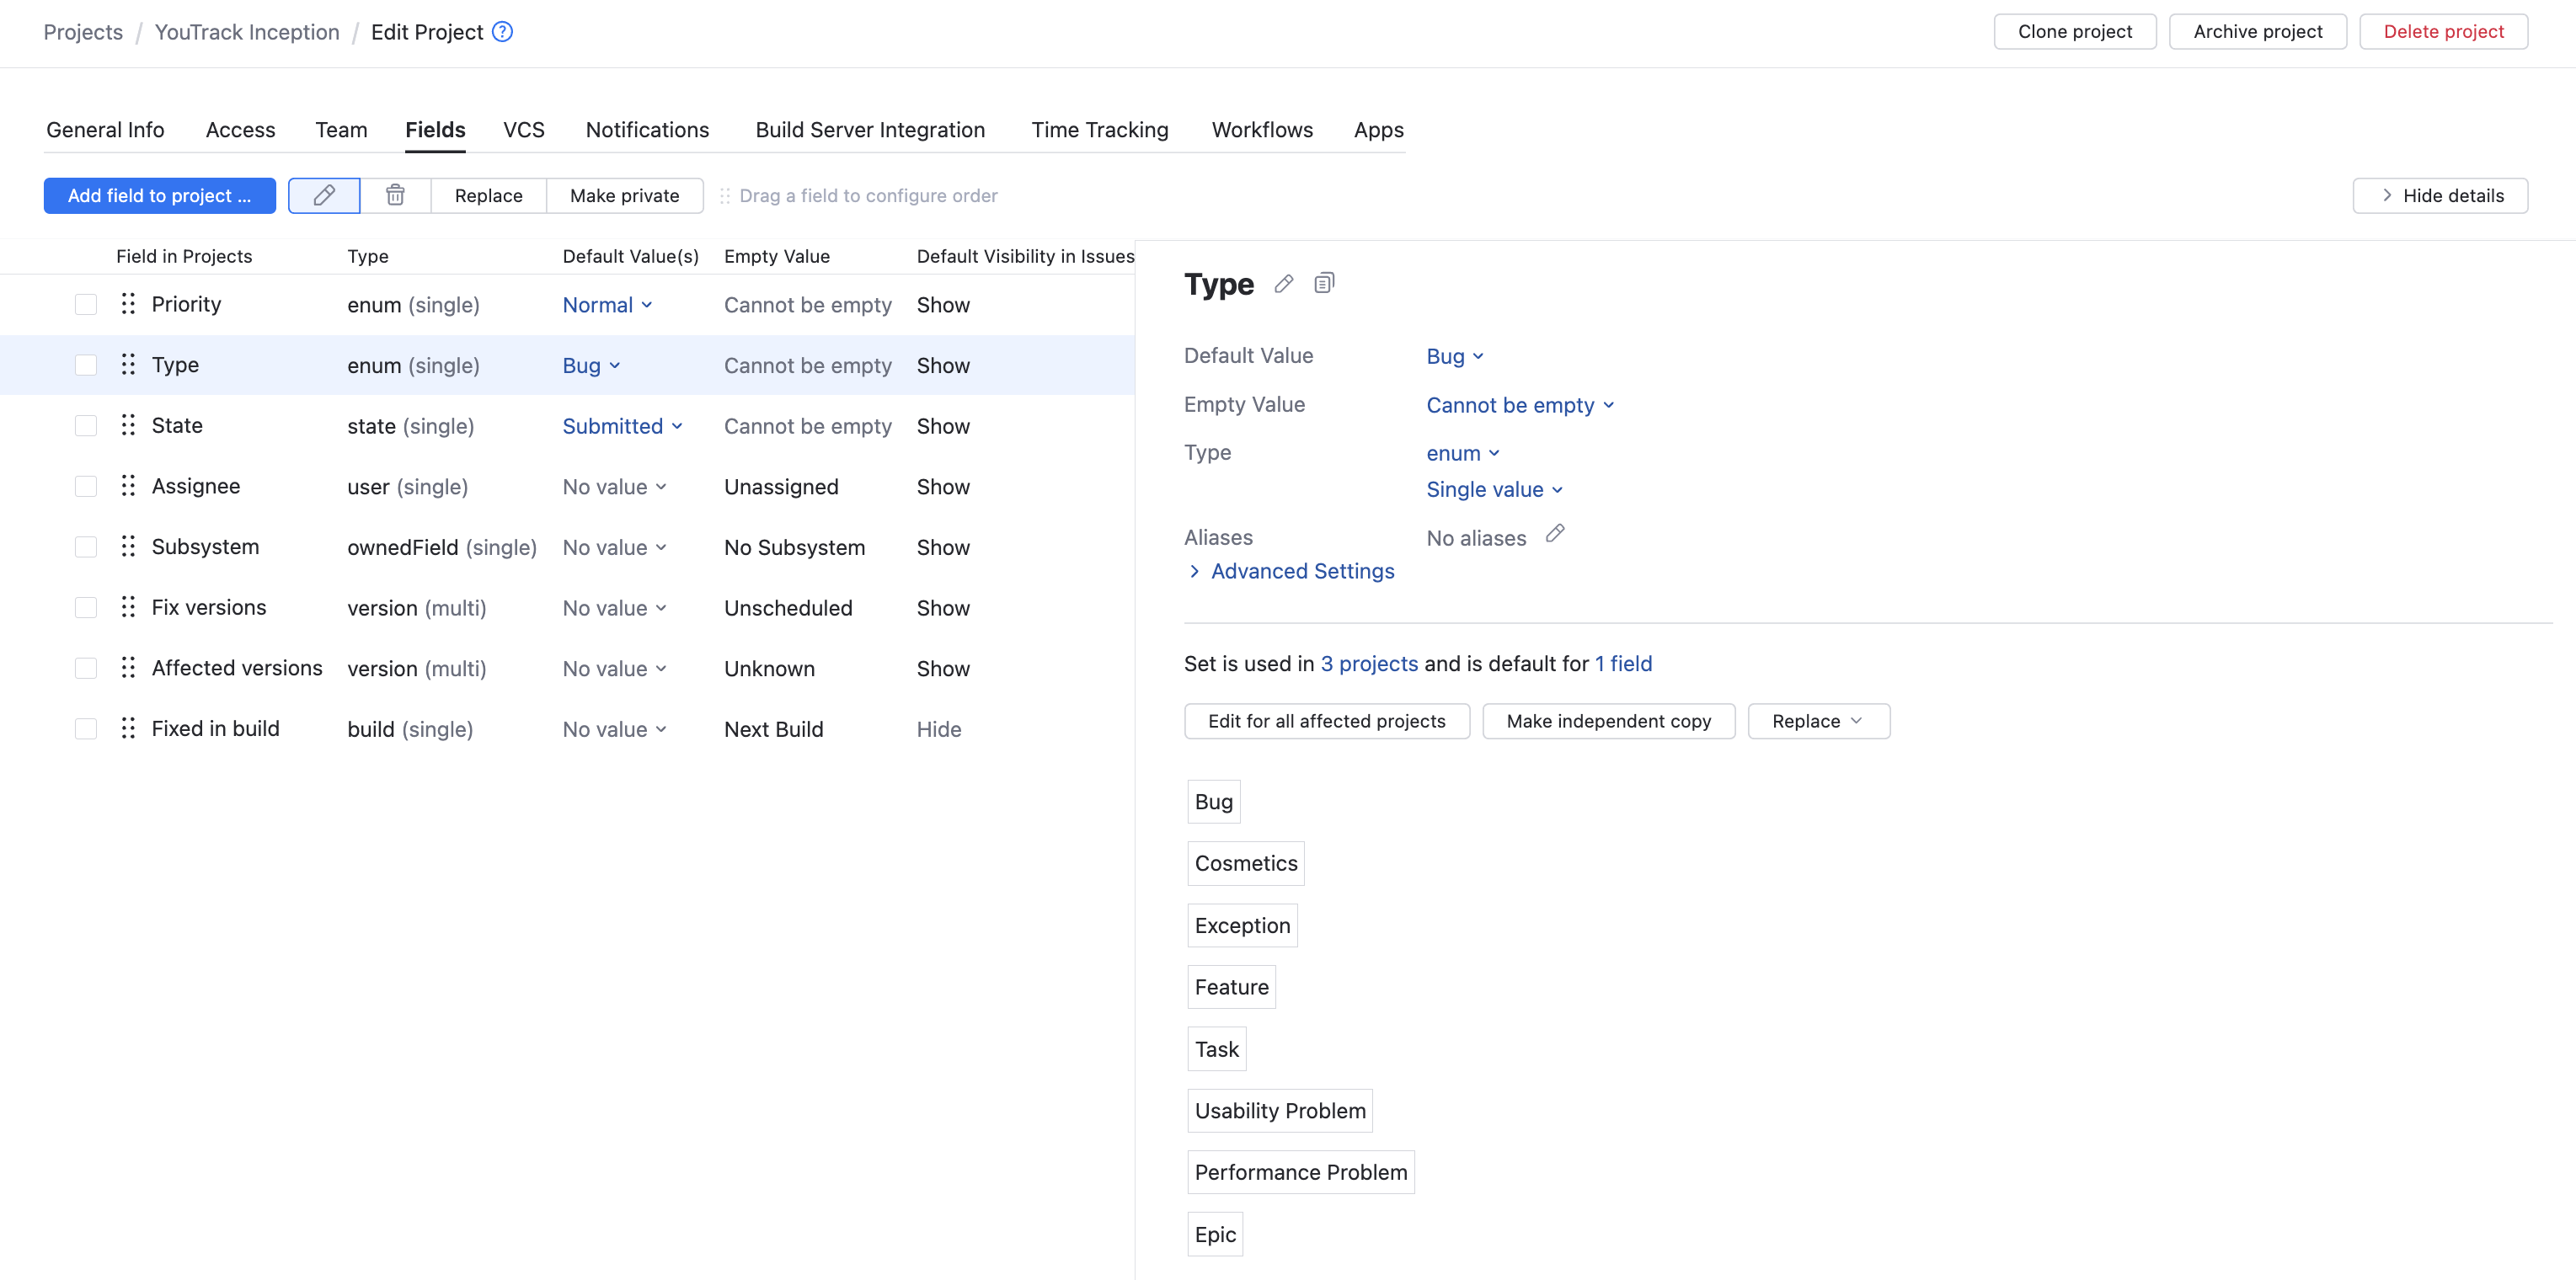Screen dimensions: 2576x1280
Task: Click the 3 projects link
Action: [1369, 663]
